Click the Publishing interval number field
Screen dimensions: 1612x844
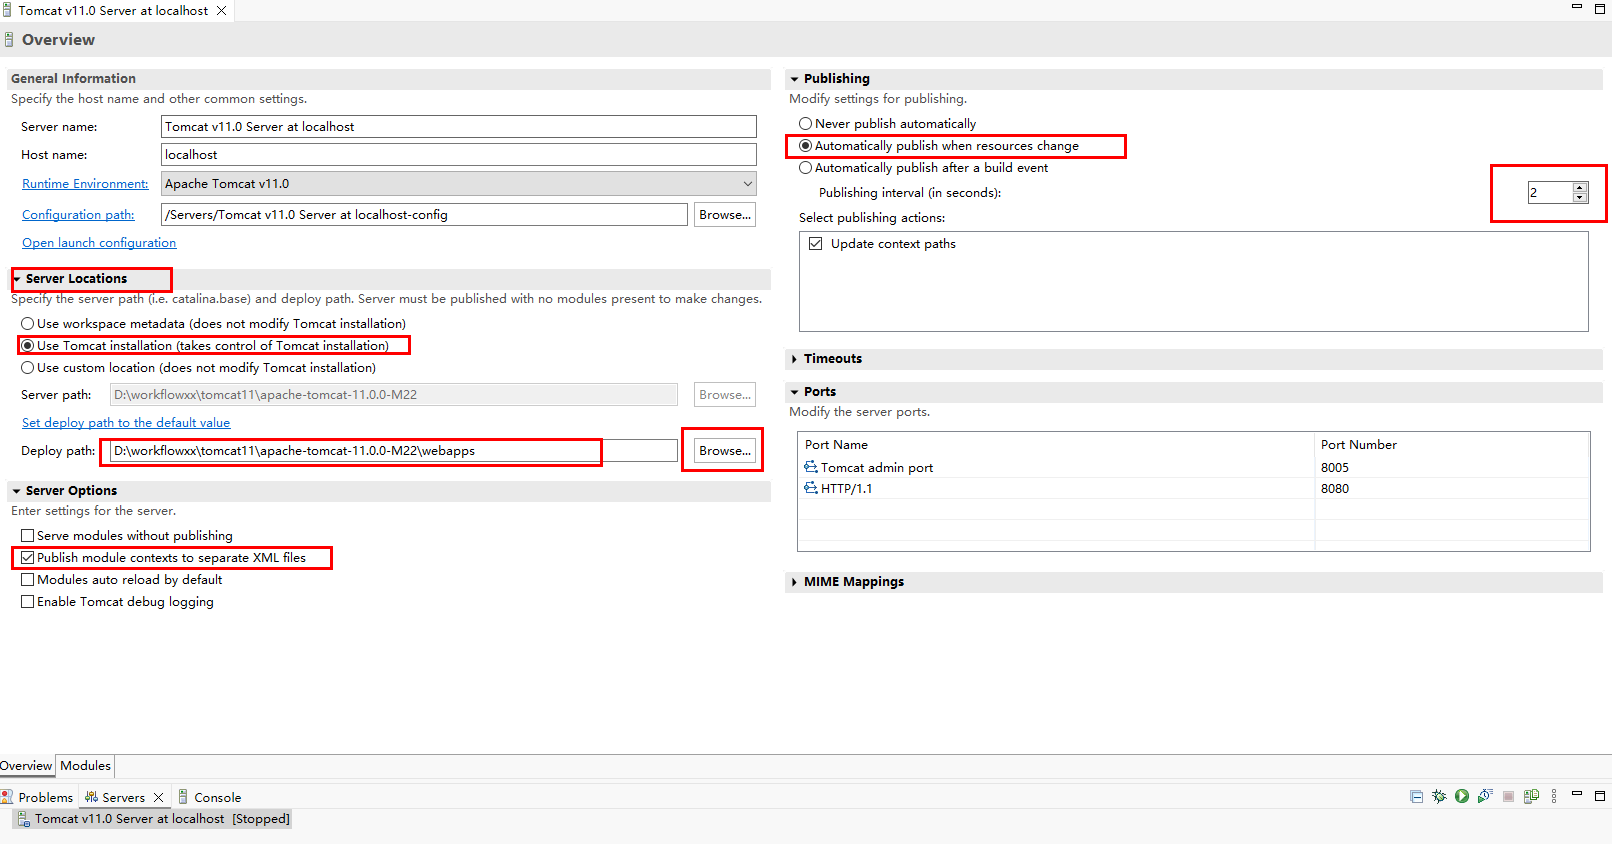pyautogui.click(x=1550, y=193)
